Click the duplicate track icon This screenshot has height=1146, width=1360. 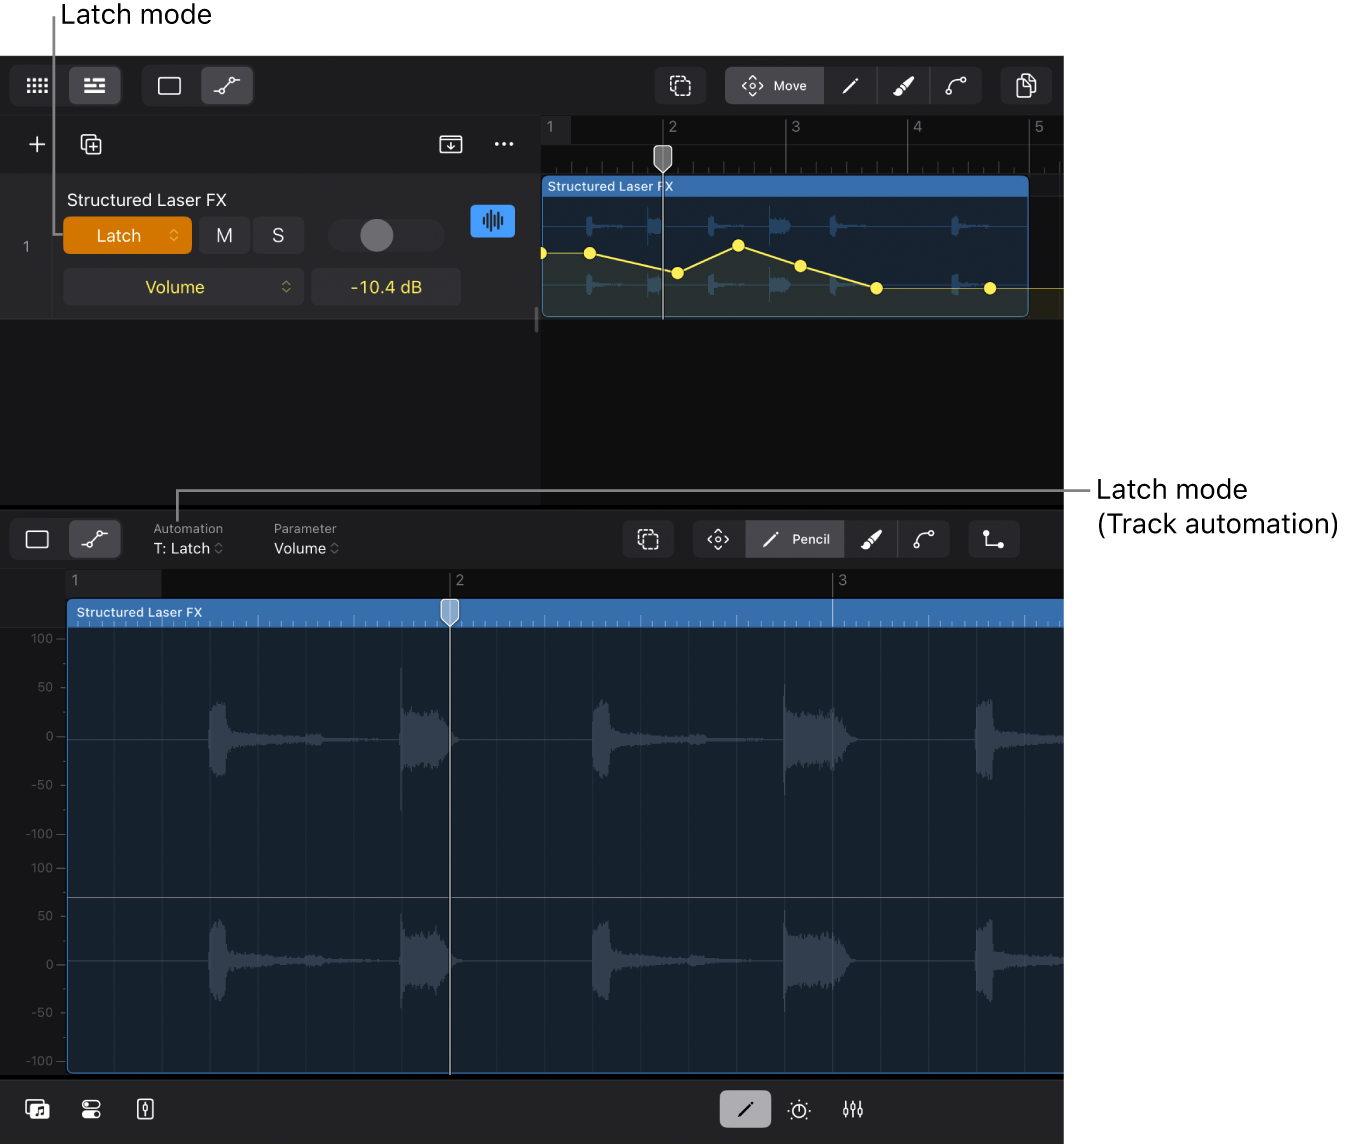[90, 144]
